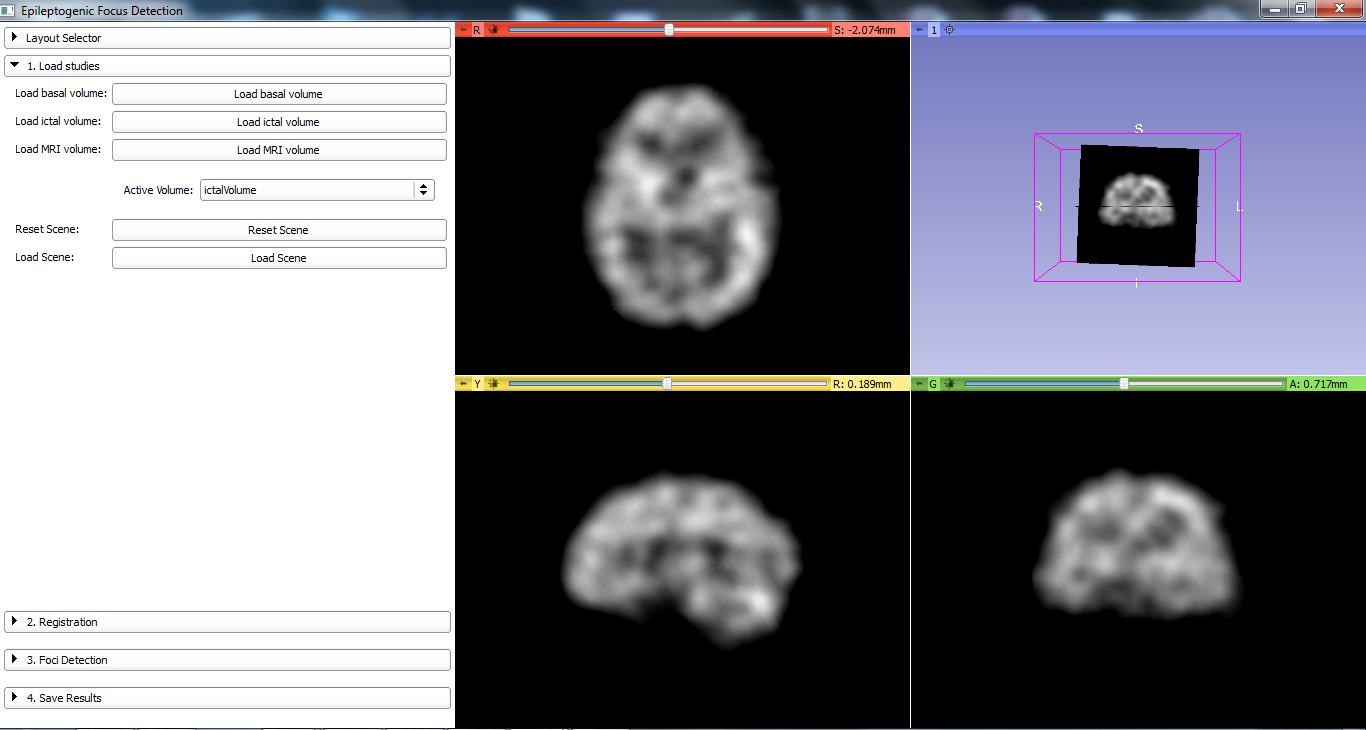The height and width of the screenshot is (730, 1366).
Task: Collapse the 1. Load studies section
Action: pos(228,66)
